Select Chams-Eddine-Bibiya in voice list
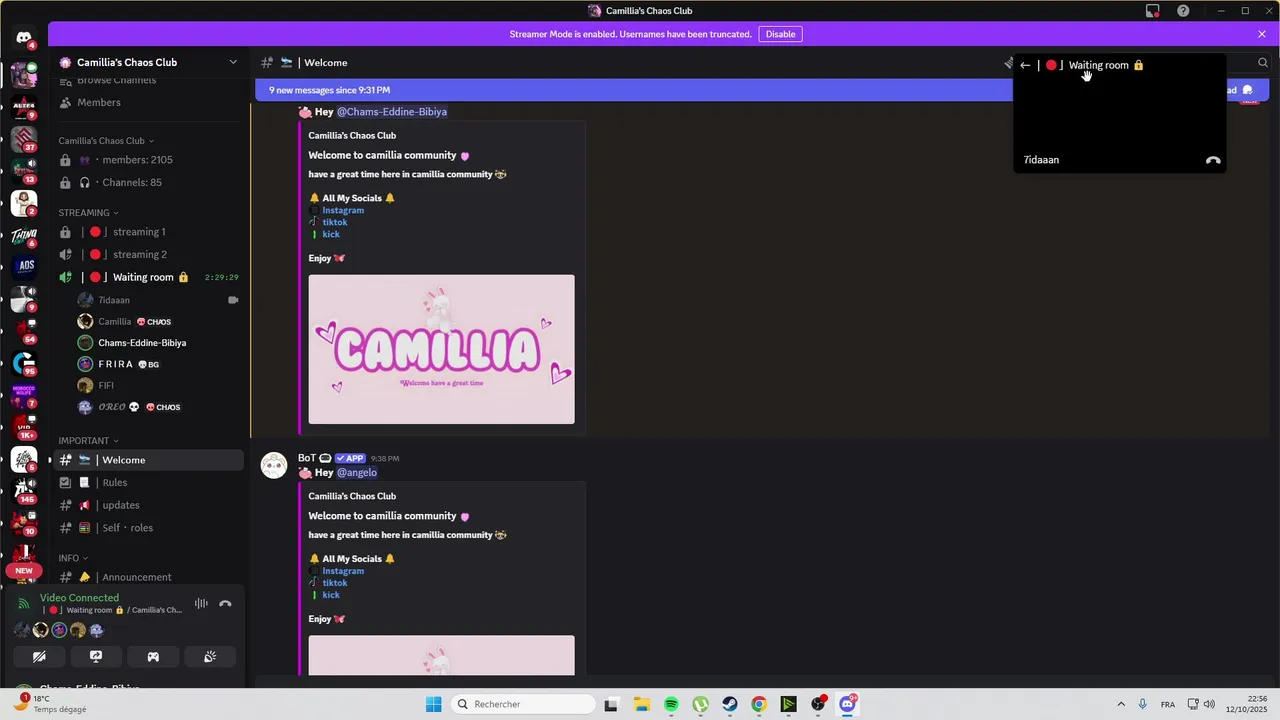1280x720 pixels. [x=158, y=343]
